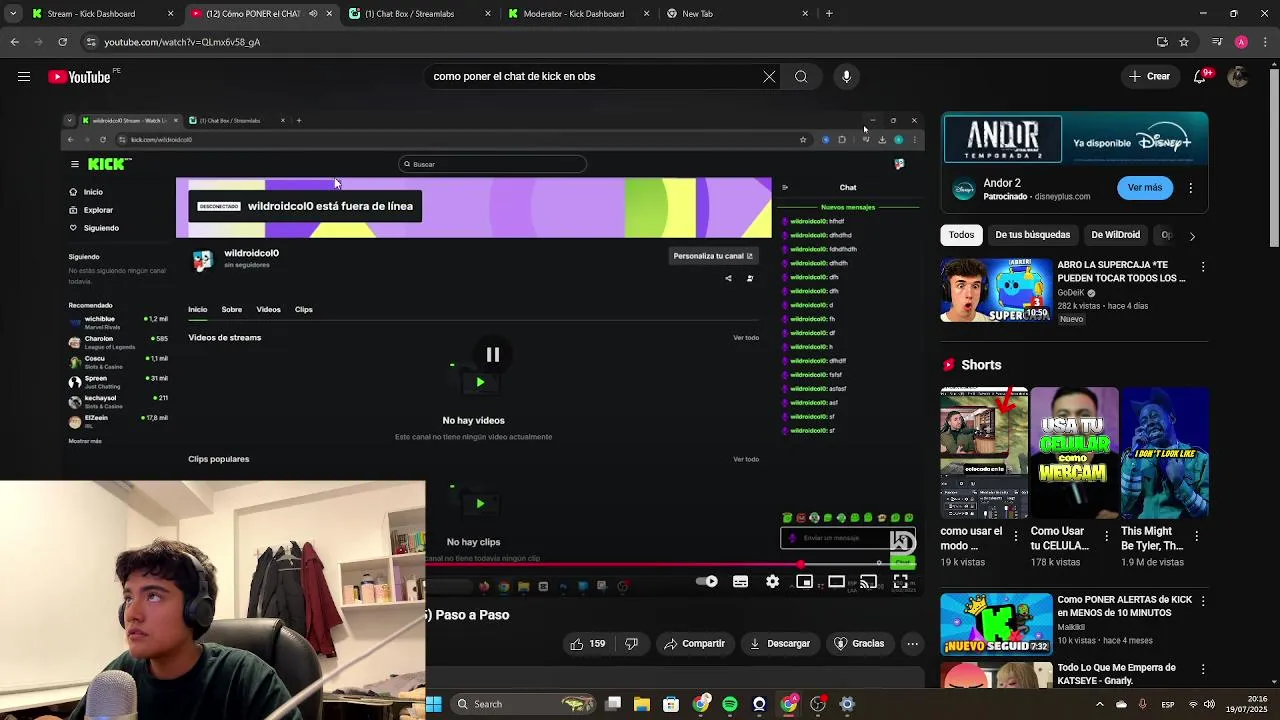This screenshot has width=1280, height=720.
Task: Open the Chrome profile avatar
Action: pos(1241,42)
